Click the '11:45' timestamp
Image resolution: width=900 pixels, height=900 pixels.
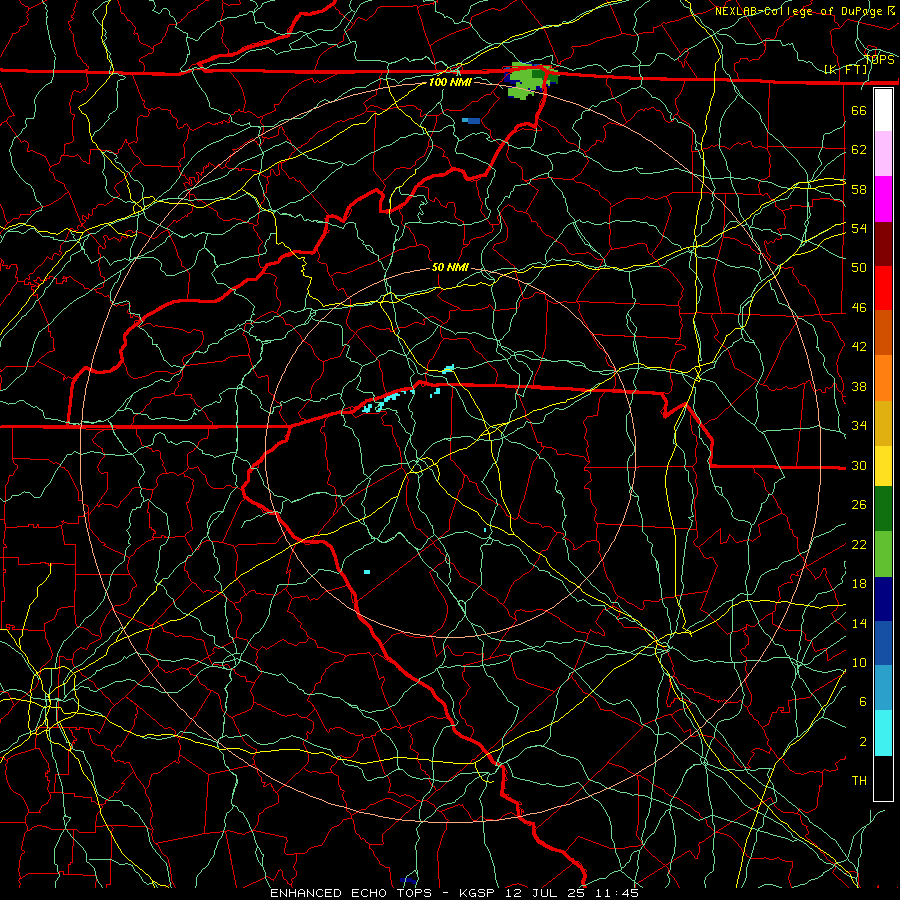tap(617, 893)
